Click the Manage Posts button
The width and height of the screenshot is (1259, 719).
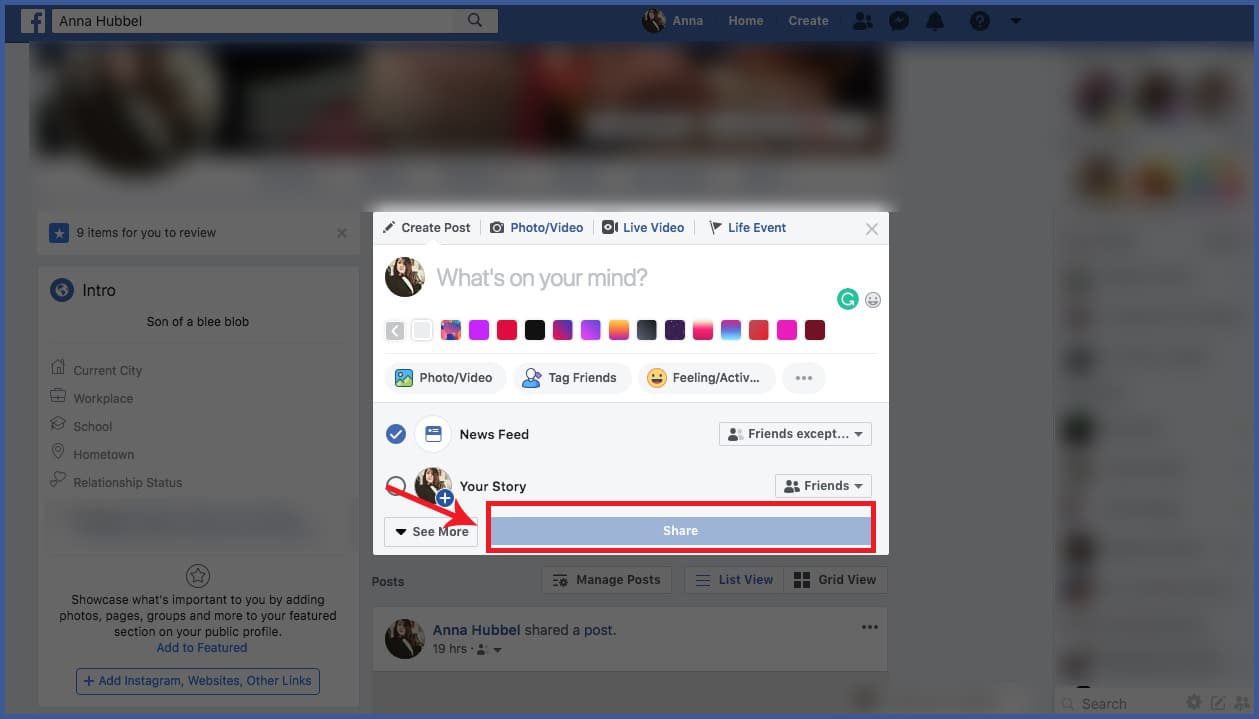(x=609, y=580)
